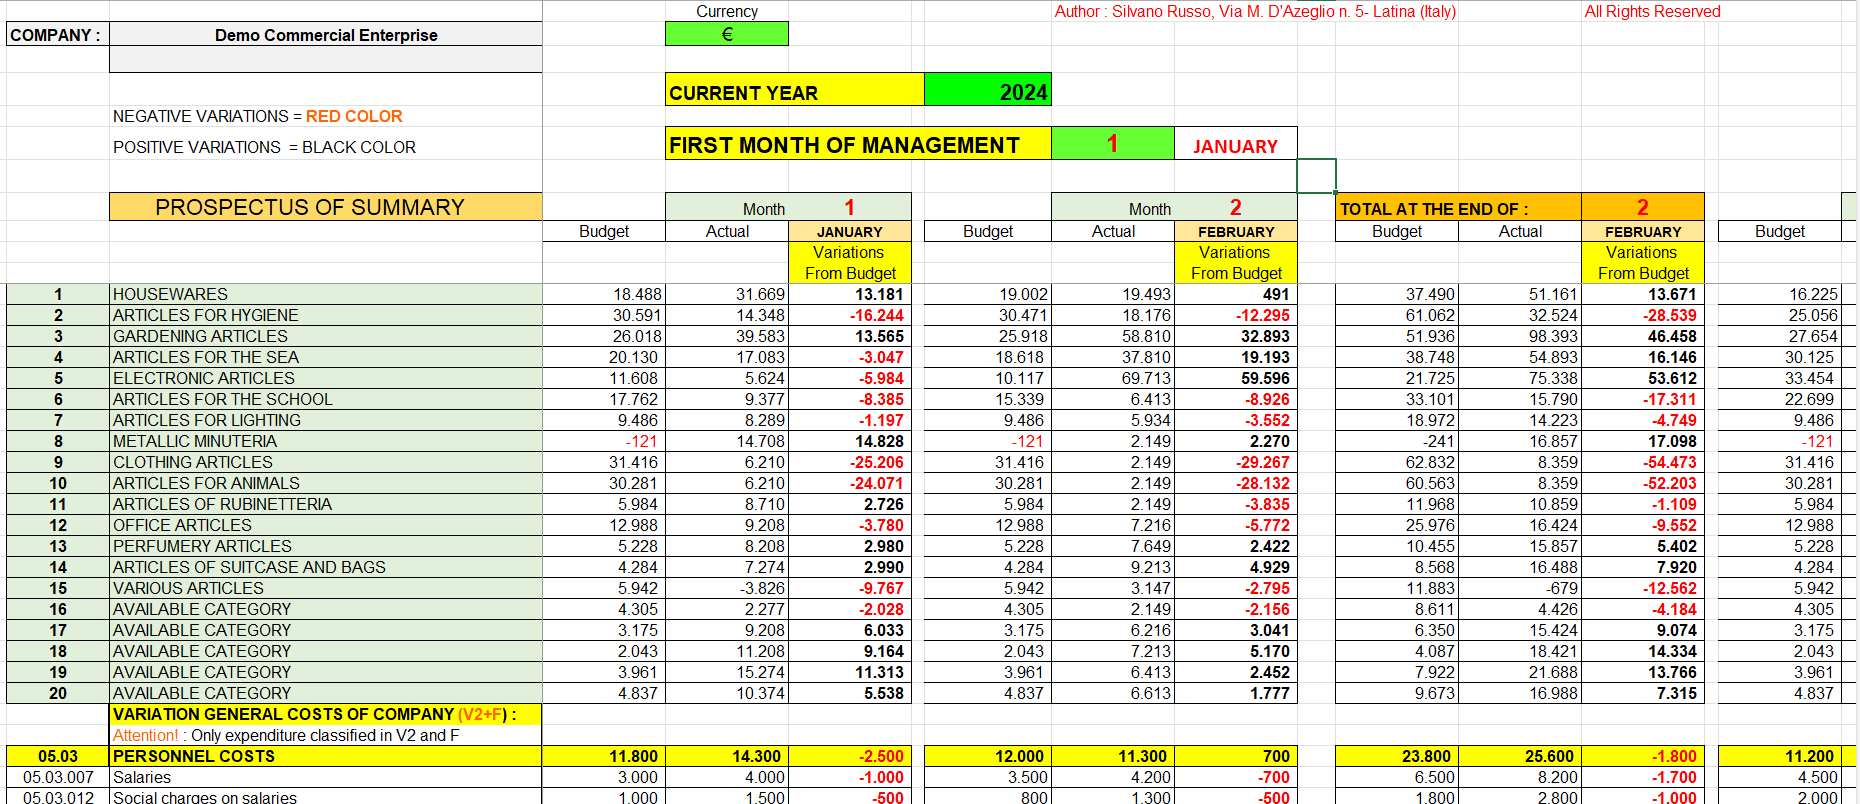Click the CURRENT YEAR yellow label

pos(795,90)
